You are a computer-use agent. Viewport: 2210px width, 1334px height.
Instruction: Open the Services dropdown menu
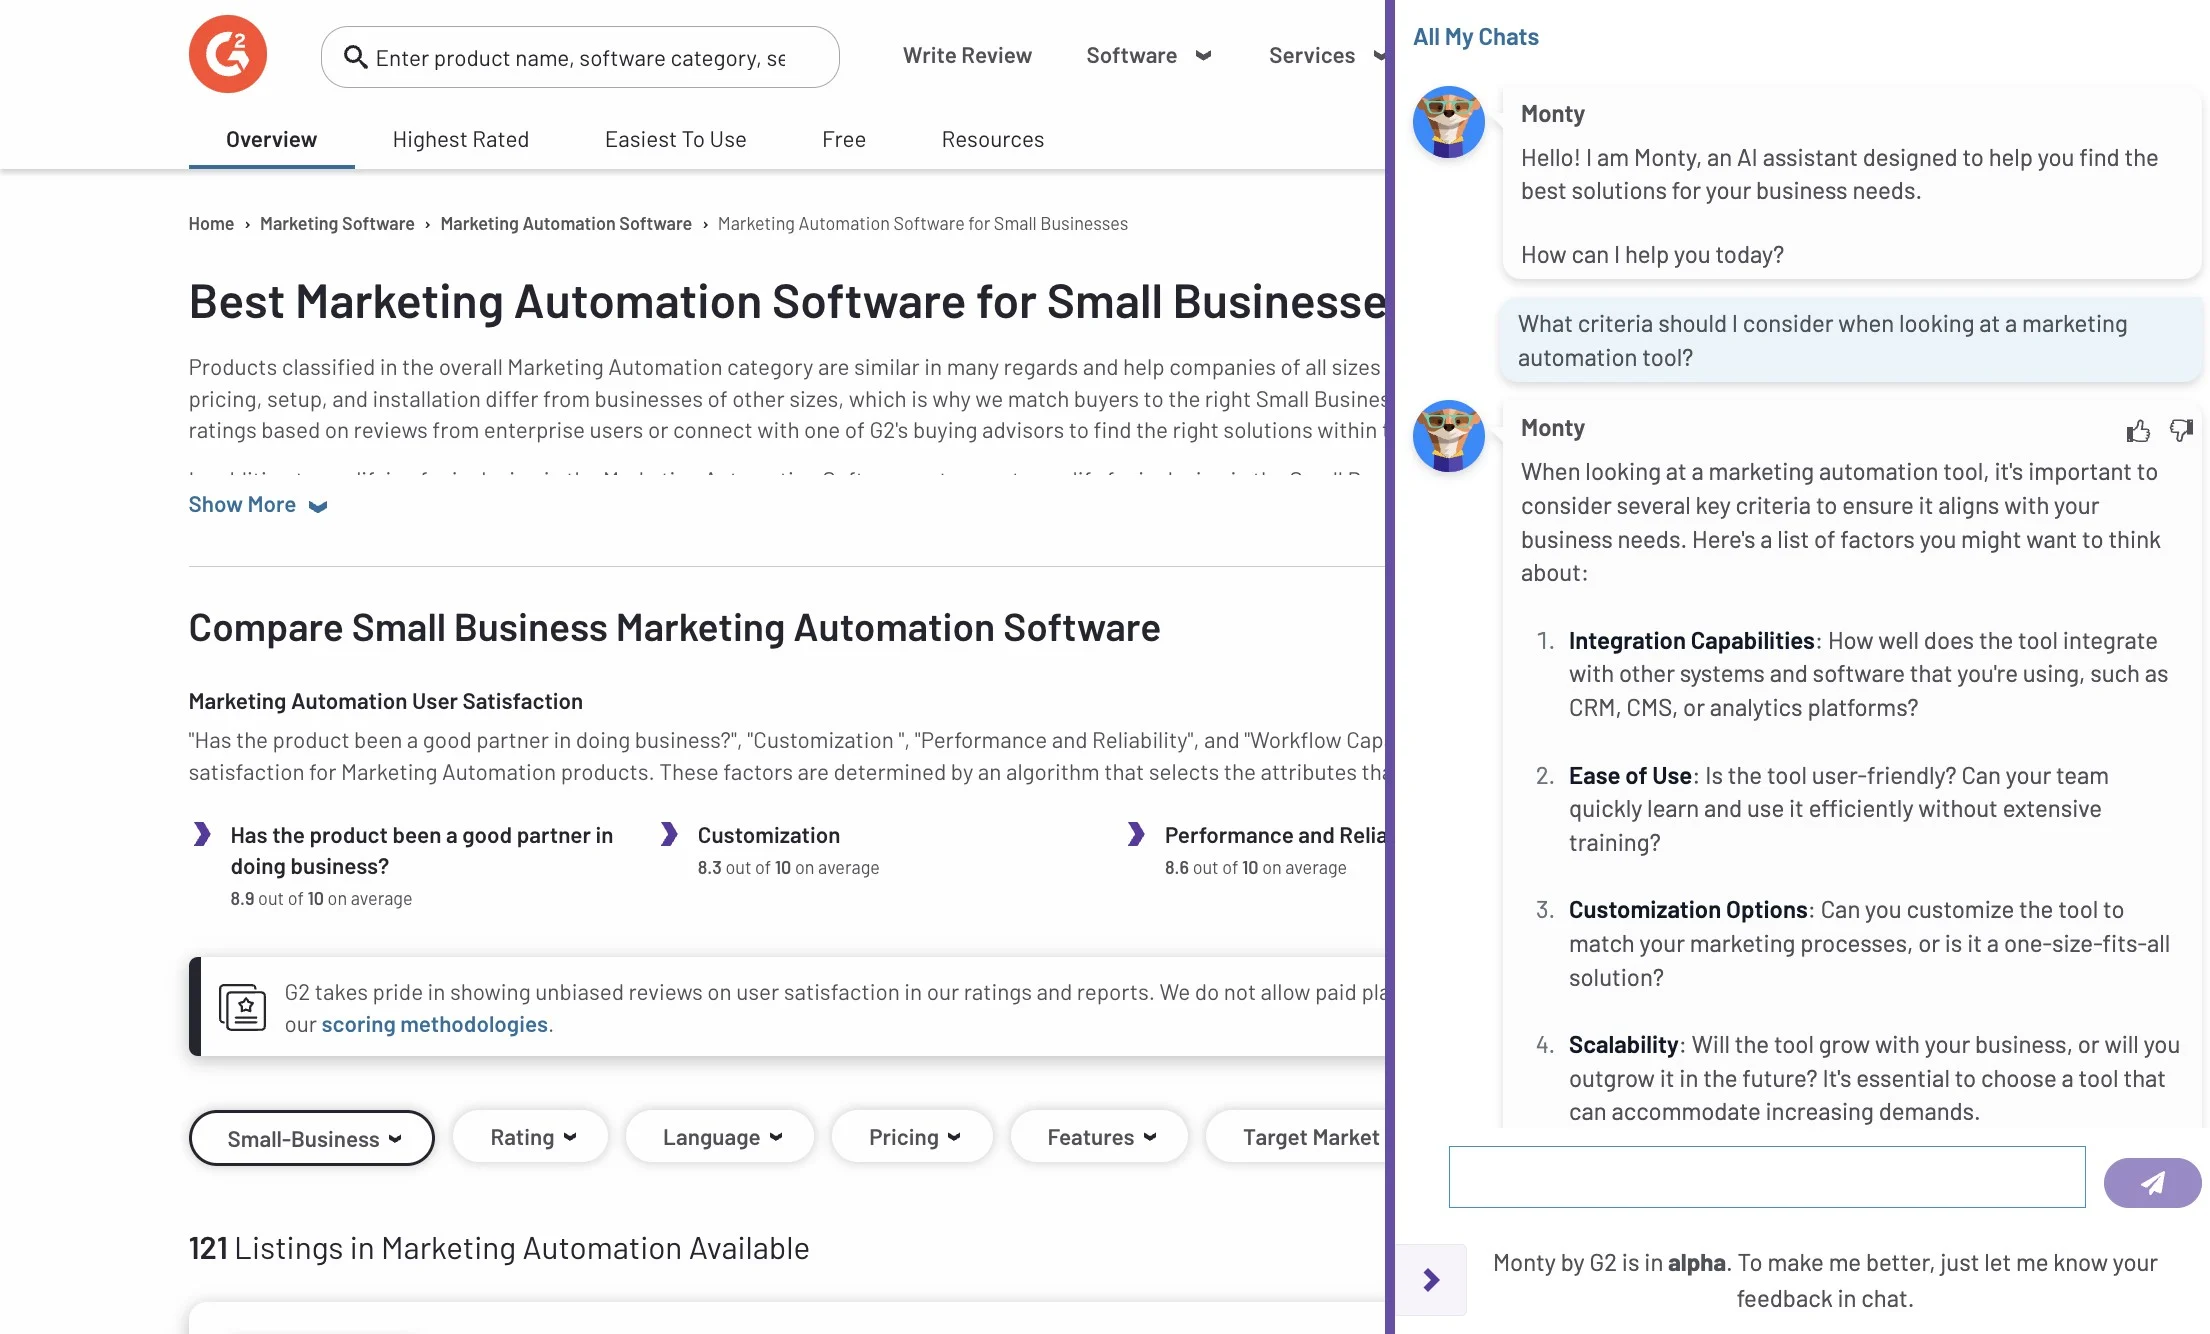(1326, 55)
